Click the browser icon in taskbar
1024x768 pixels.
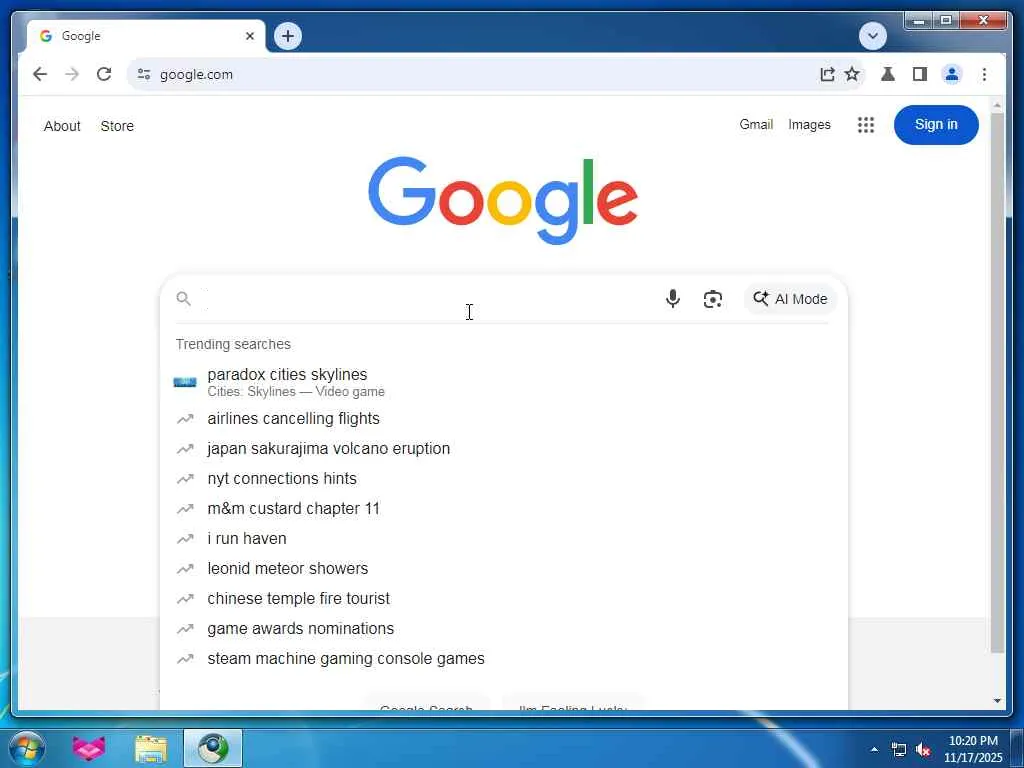click(212, 748)
